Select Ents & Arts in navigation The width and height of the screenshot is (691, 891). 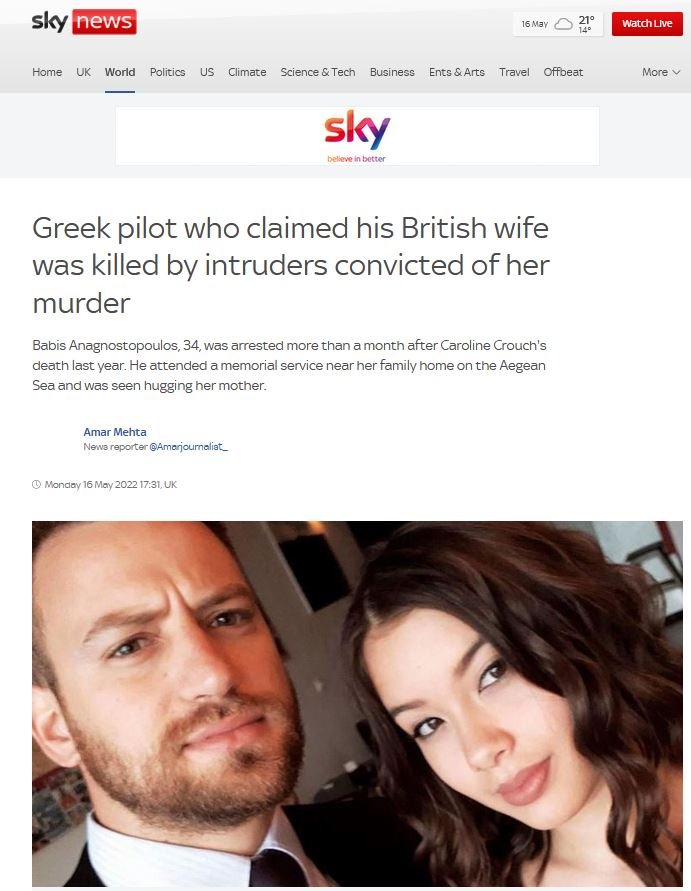pos(457,72)
